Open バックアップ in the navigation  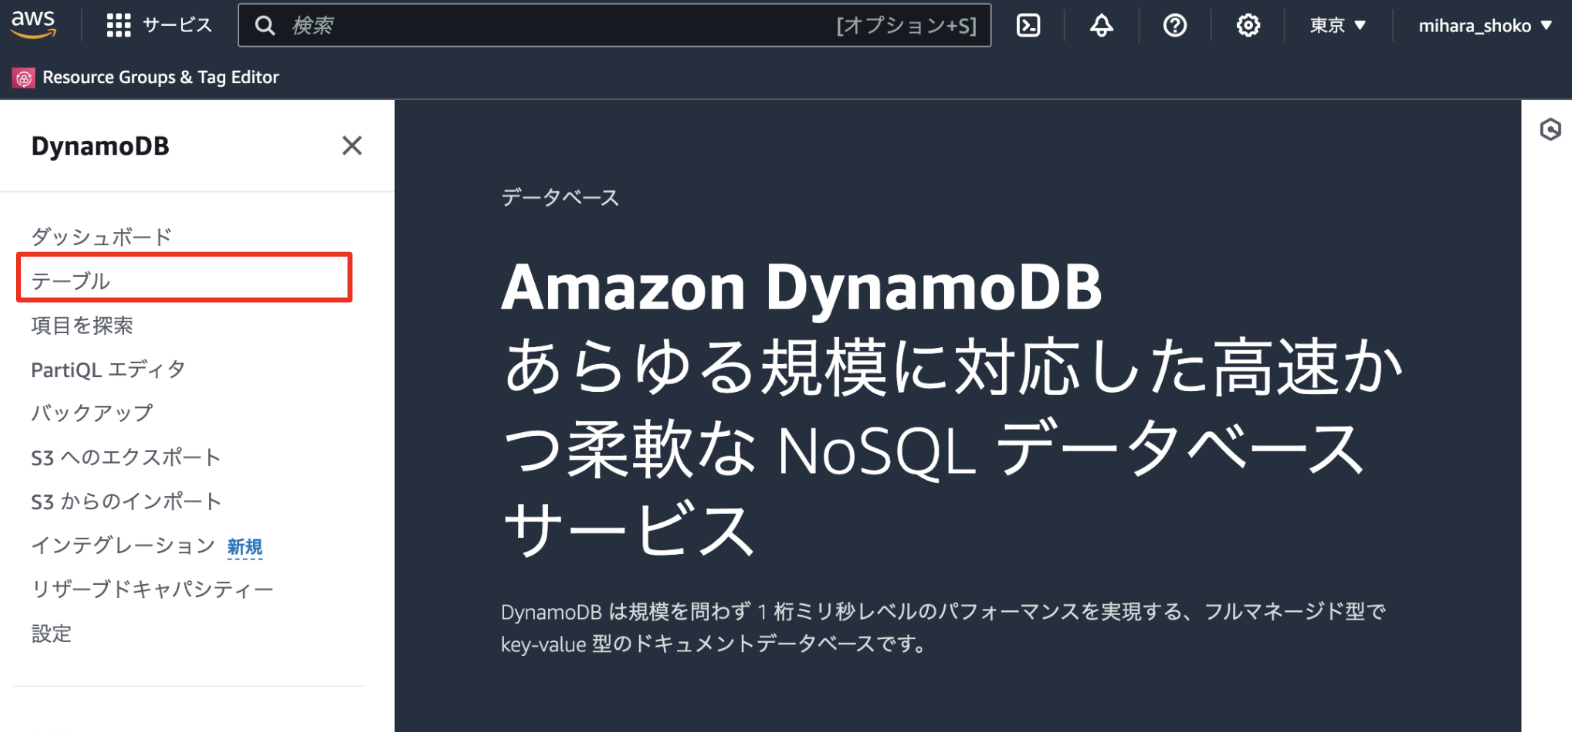click(x=91, y=412)
